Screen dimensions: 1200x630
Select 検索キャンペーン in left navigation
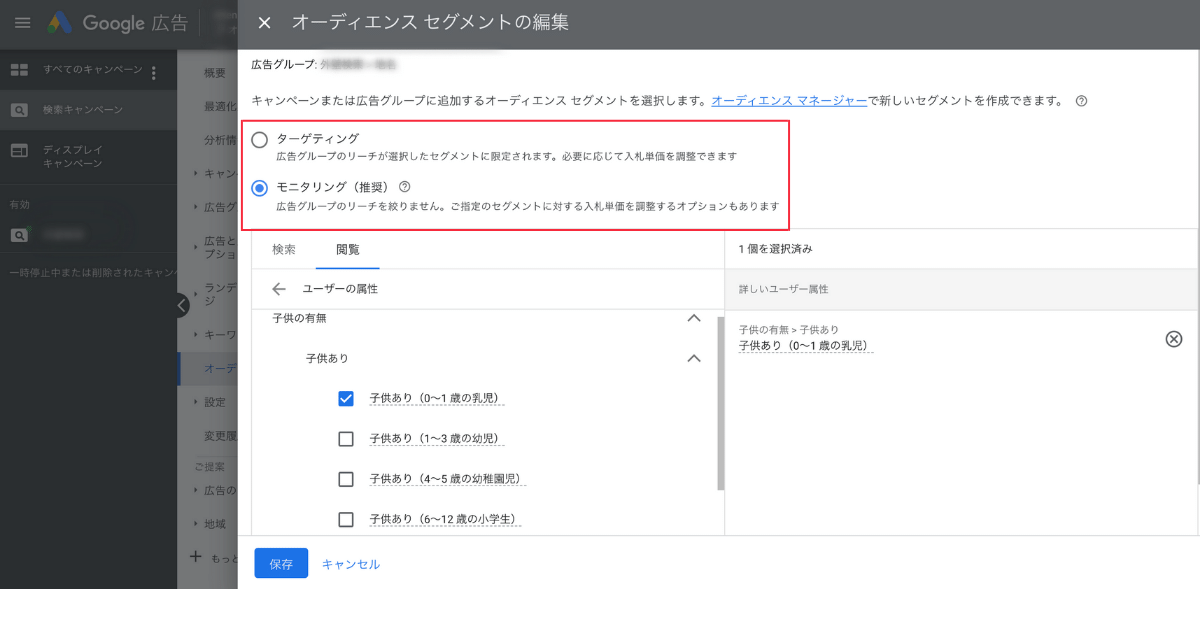(83, 110)
